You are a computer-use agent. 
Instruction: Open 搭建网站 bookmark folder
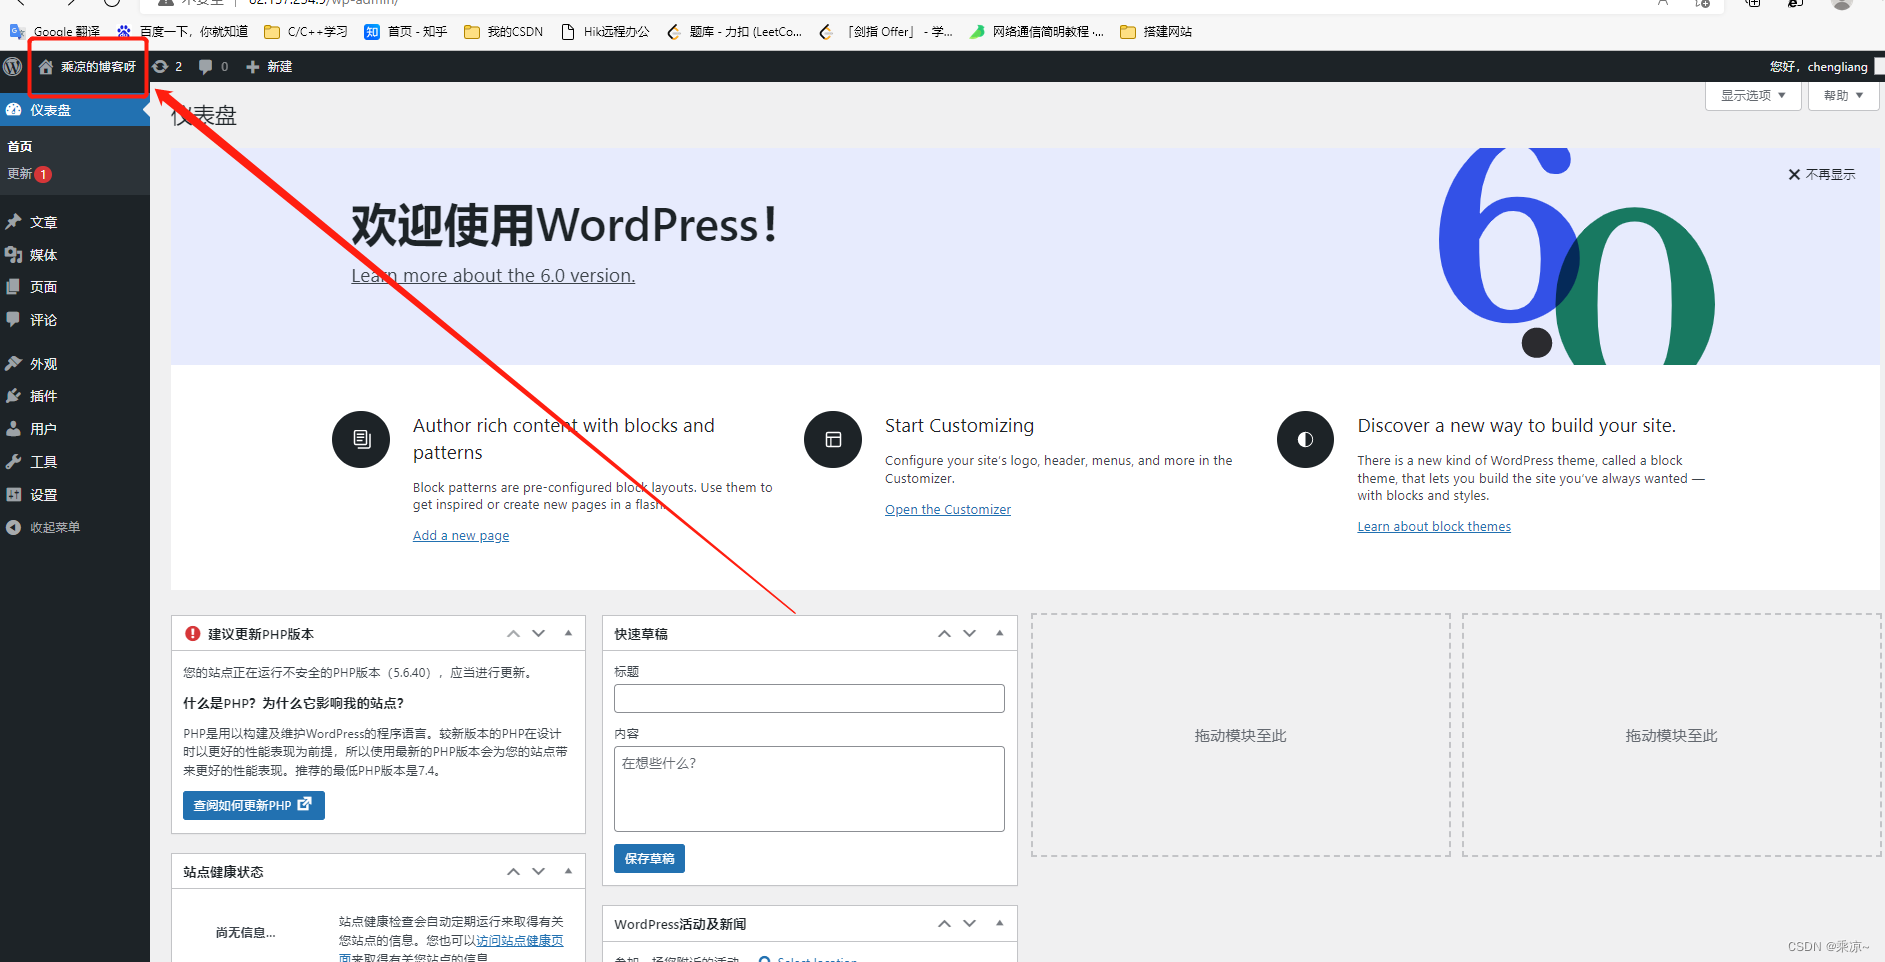click(x=1156, y=32)
